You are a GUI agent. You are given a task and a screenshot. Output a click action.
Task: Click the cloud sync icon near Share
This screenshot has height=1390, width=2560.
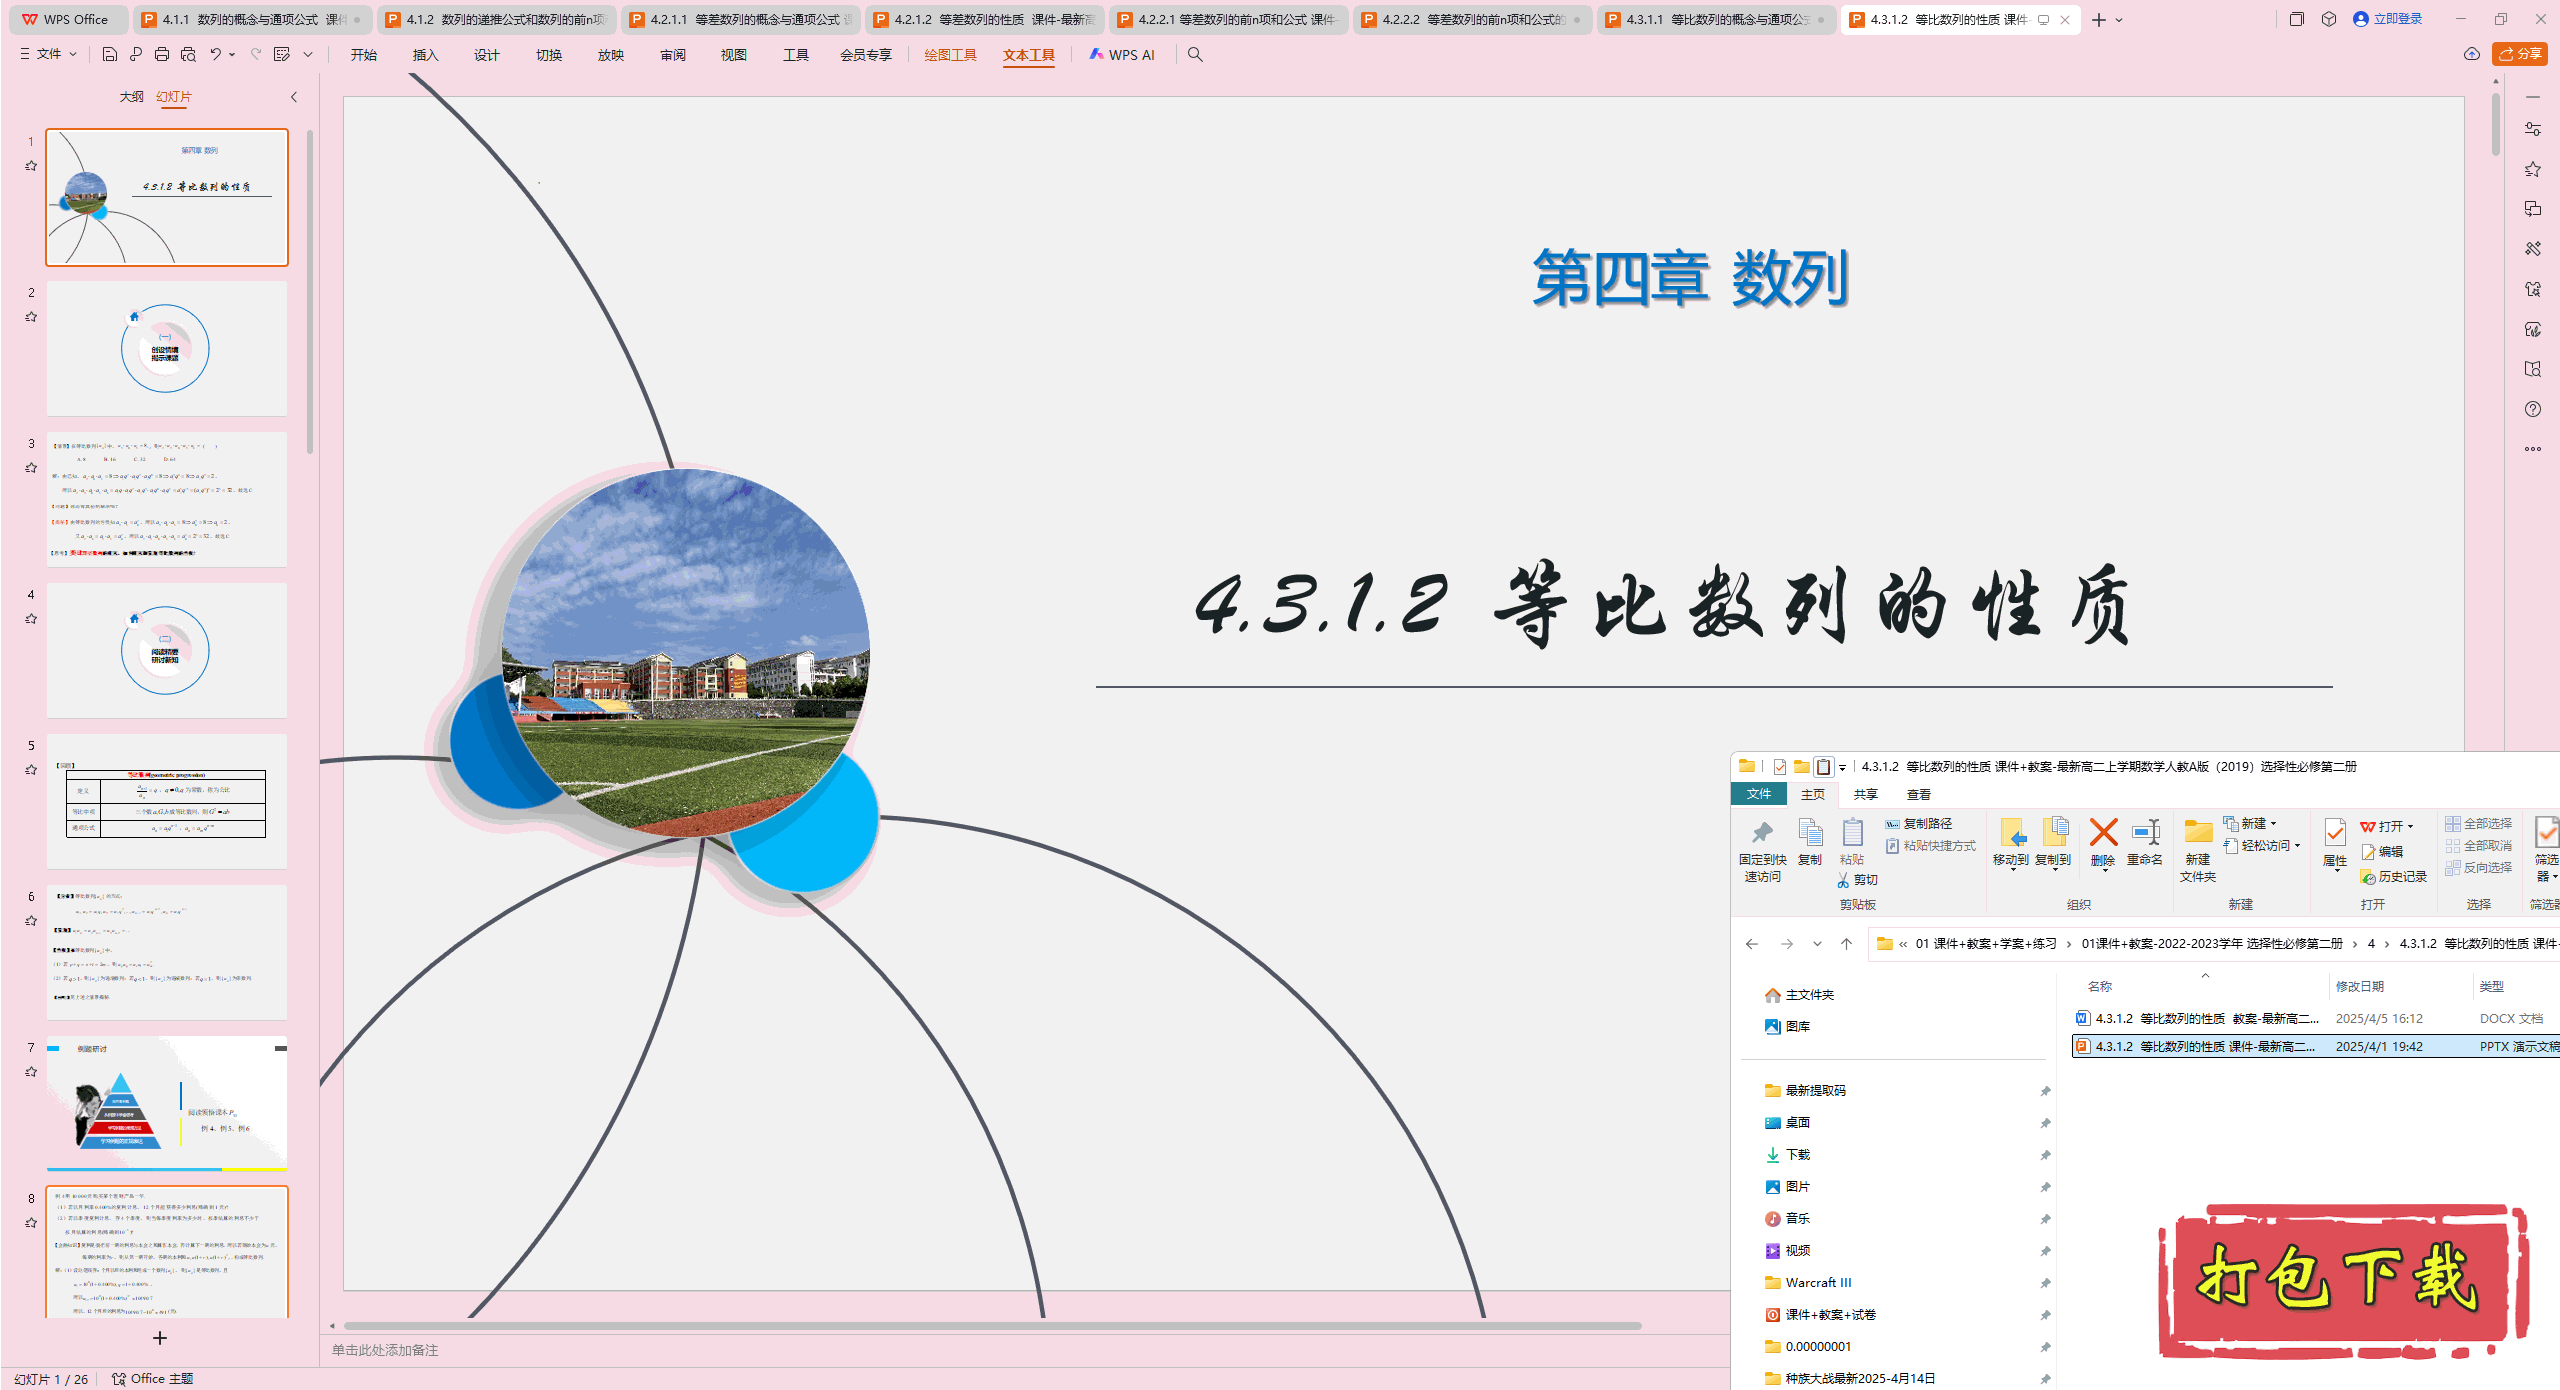(x=2472, y=54)
